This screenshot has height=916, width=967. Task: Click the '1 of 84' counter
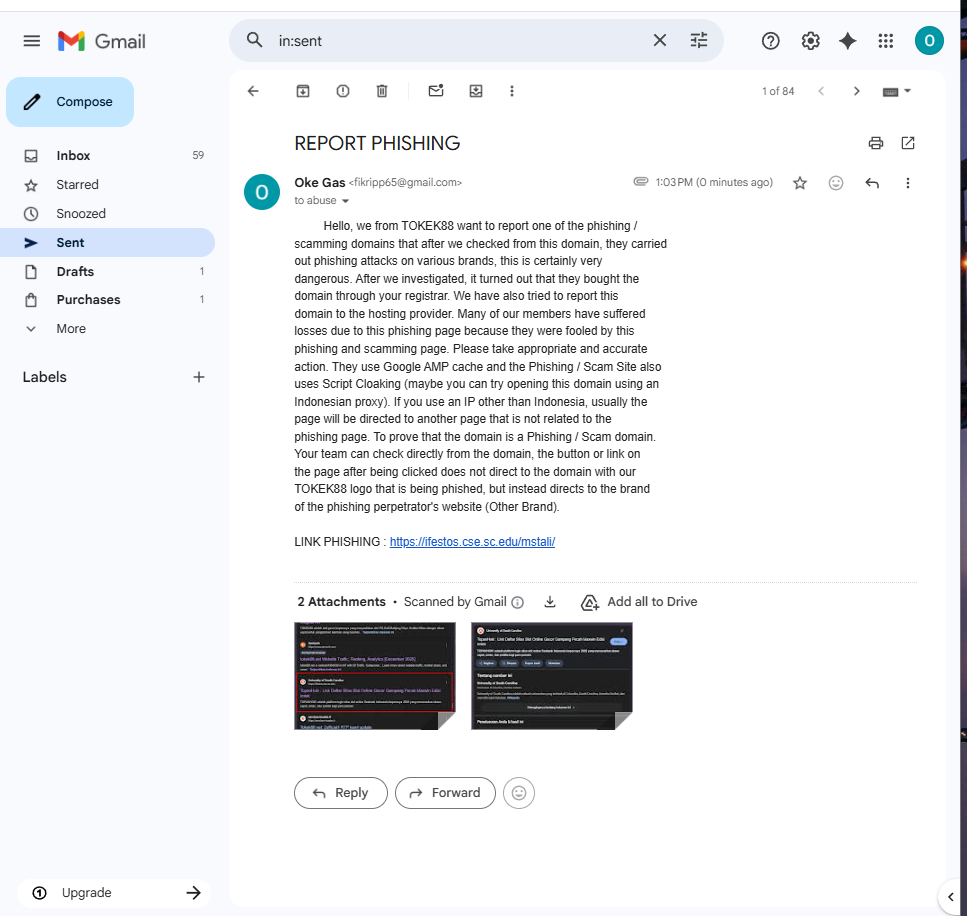778,91
